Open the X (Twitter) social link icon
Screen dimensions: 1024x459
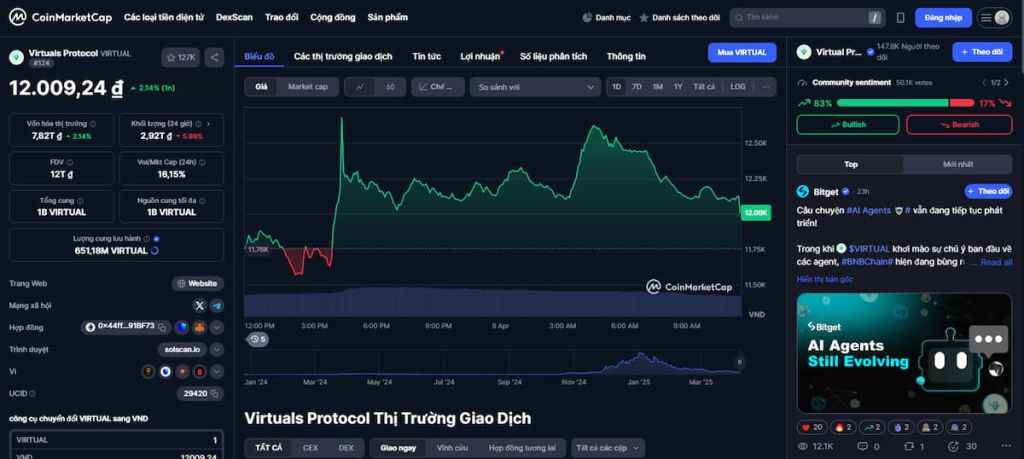point(199,305)
